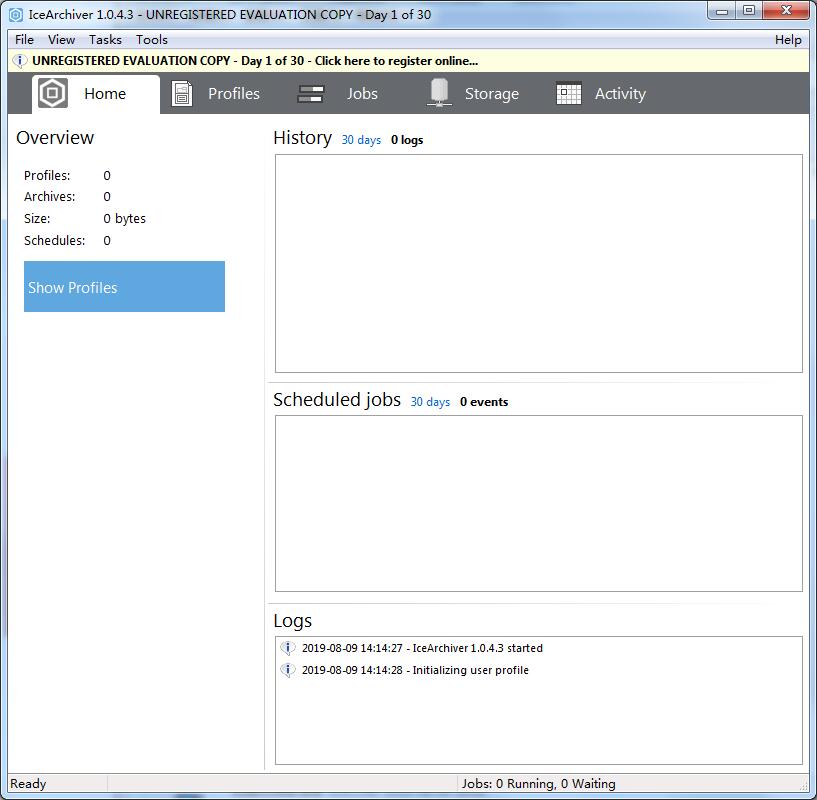Open the Tools menu

(152, 40)
